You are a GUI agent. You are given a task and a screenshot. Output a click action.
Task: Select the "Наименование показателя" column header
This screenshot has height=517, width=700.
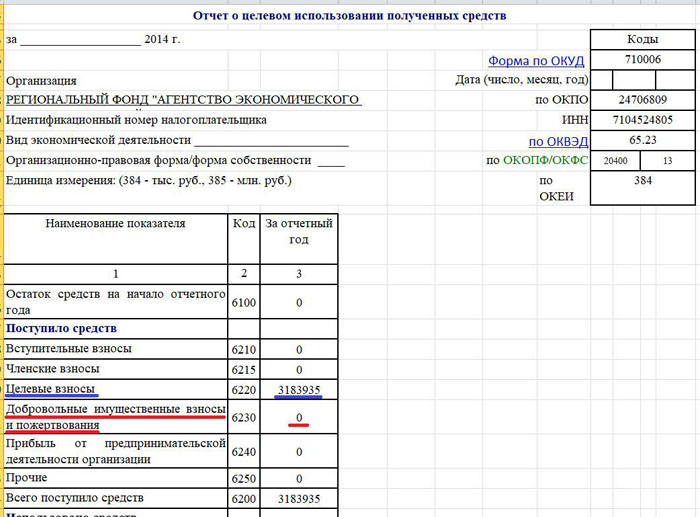(116, 224)
